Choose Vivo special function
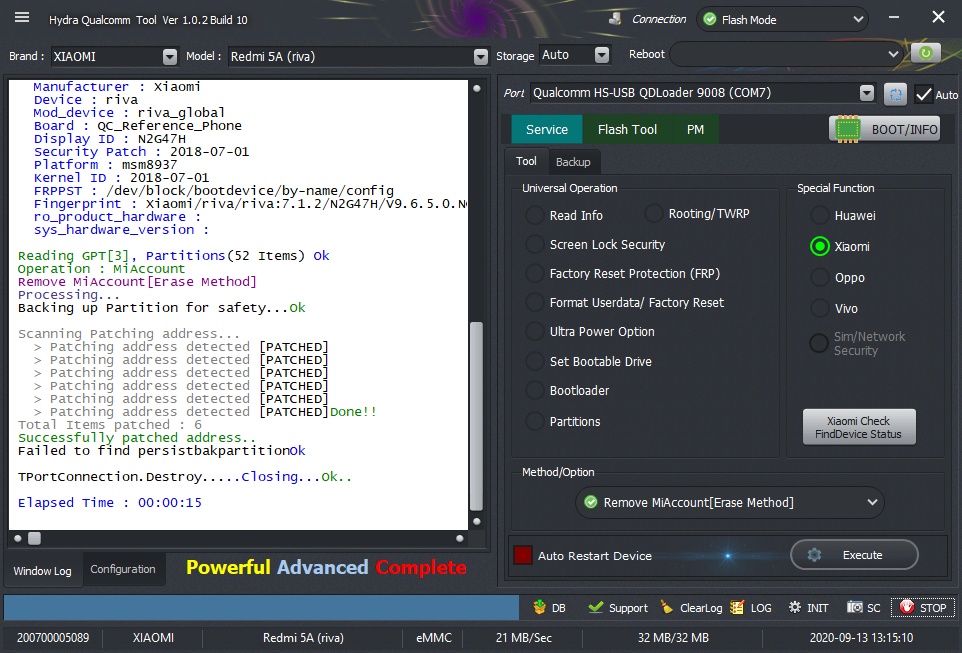 click(834, 309)
